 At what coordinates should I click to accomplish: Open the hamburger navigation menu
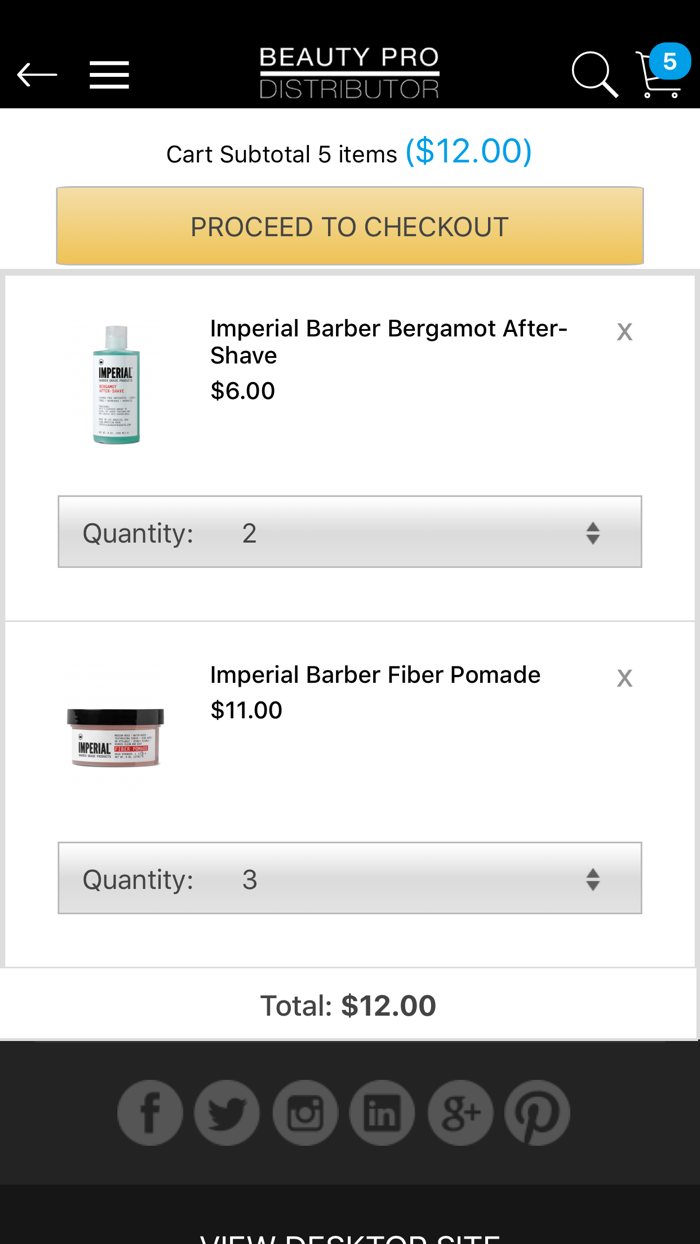109,73
